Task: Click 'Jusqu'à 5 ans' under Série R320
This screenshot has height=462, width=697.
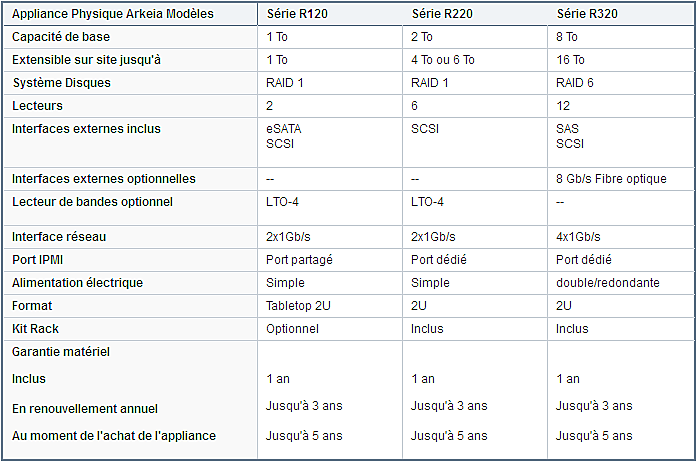Action: [x=594, y=436]
